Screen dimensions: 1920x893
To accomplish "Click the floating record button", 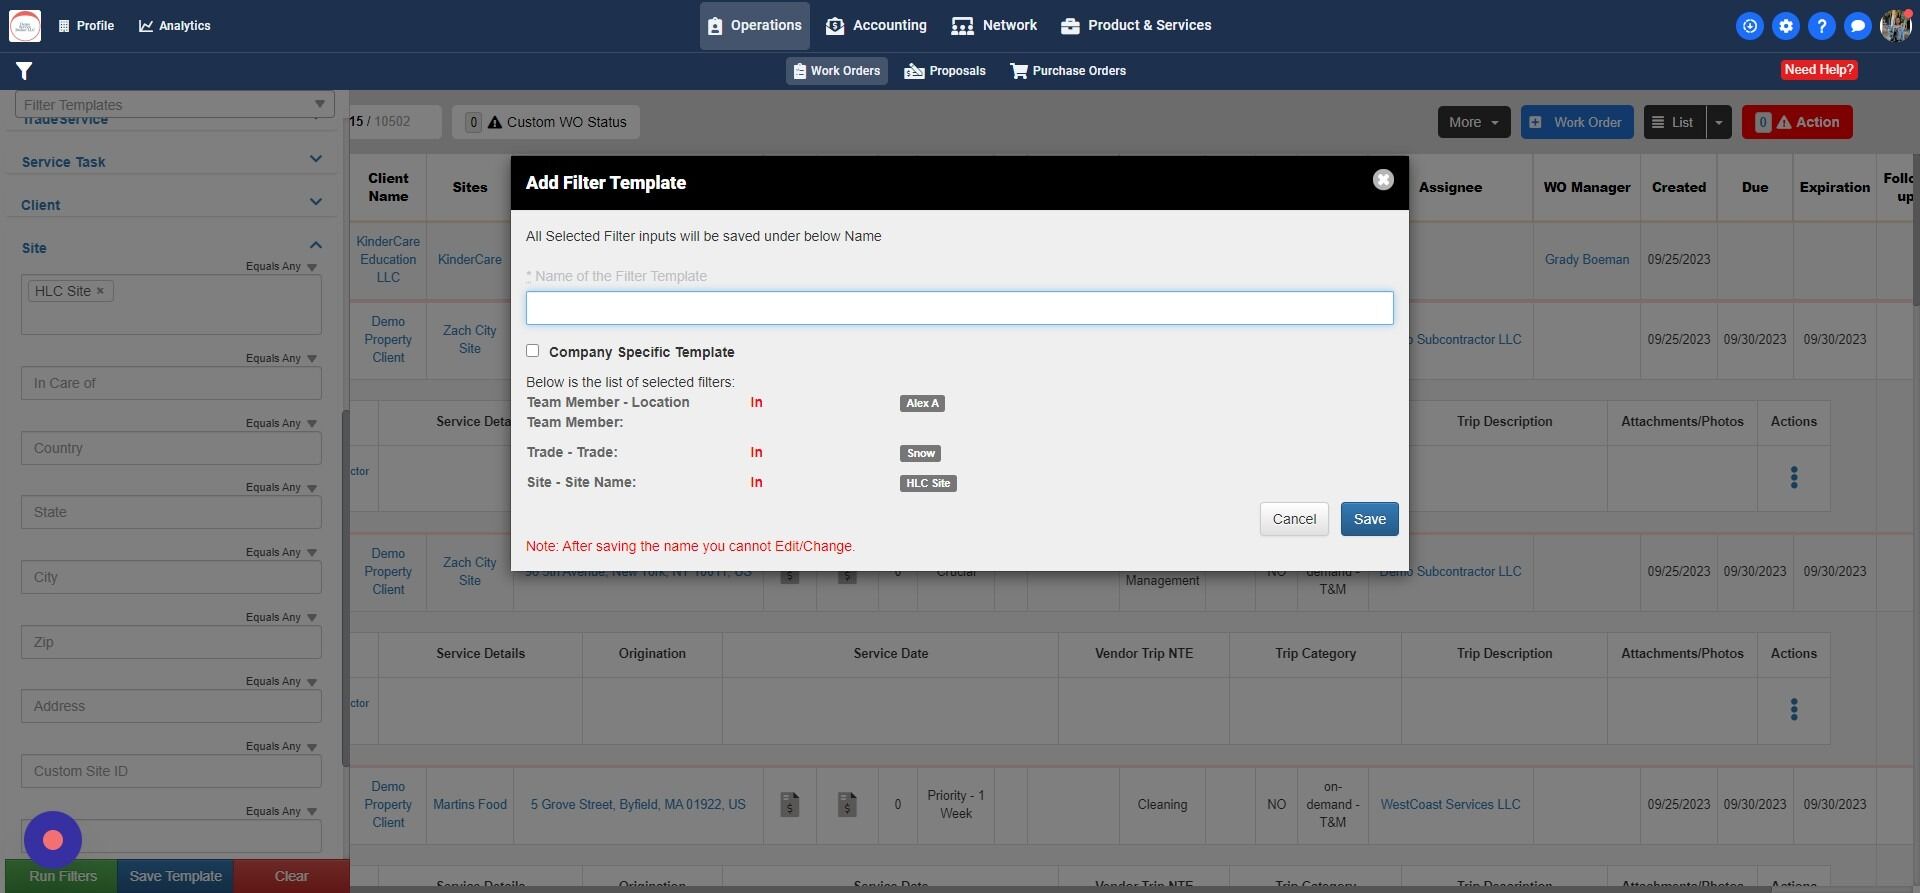I will tap(53, 840).
